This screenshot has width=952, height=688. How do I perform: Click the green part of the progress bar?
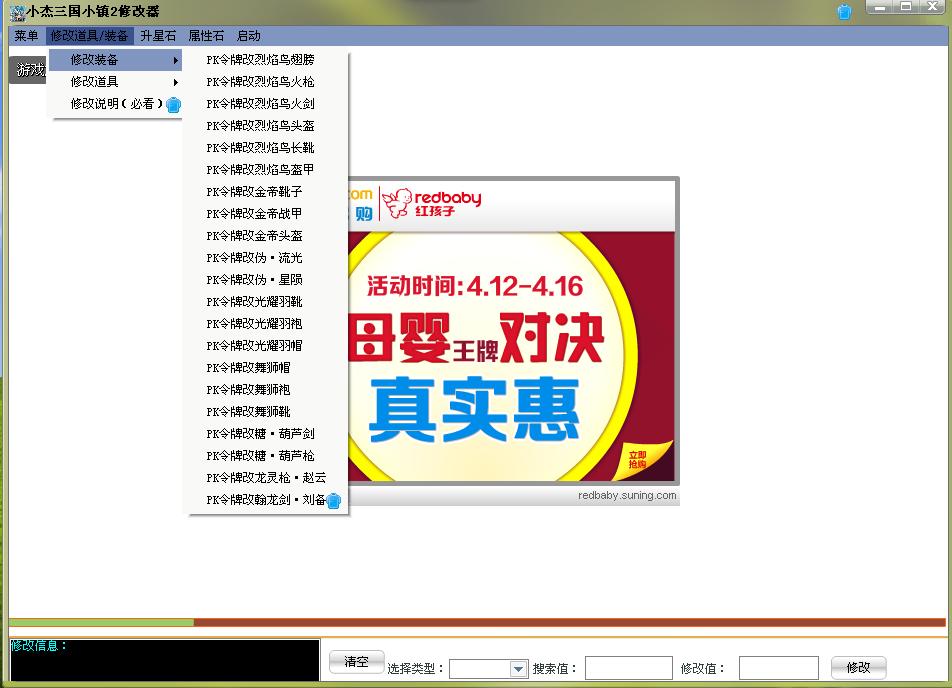click(x=101, y=622)
